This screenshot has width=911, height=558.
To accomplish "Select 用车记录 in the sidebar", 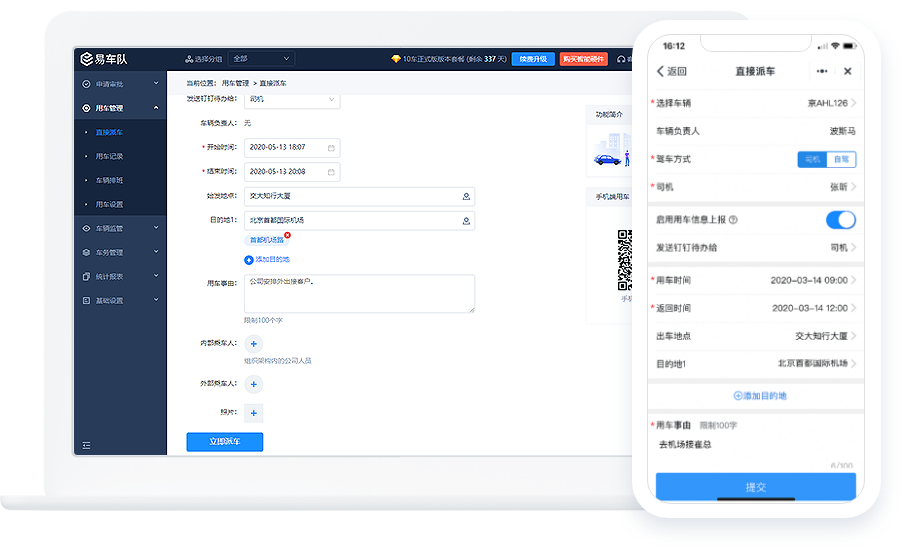I will (x=109, y=156).
